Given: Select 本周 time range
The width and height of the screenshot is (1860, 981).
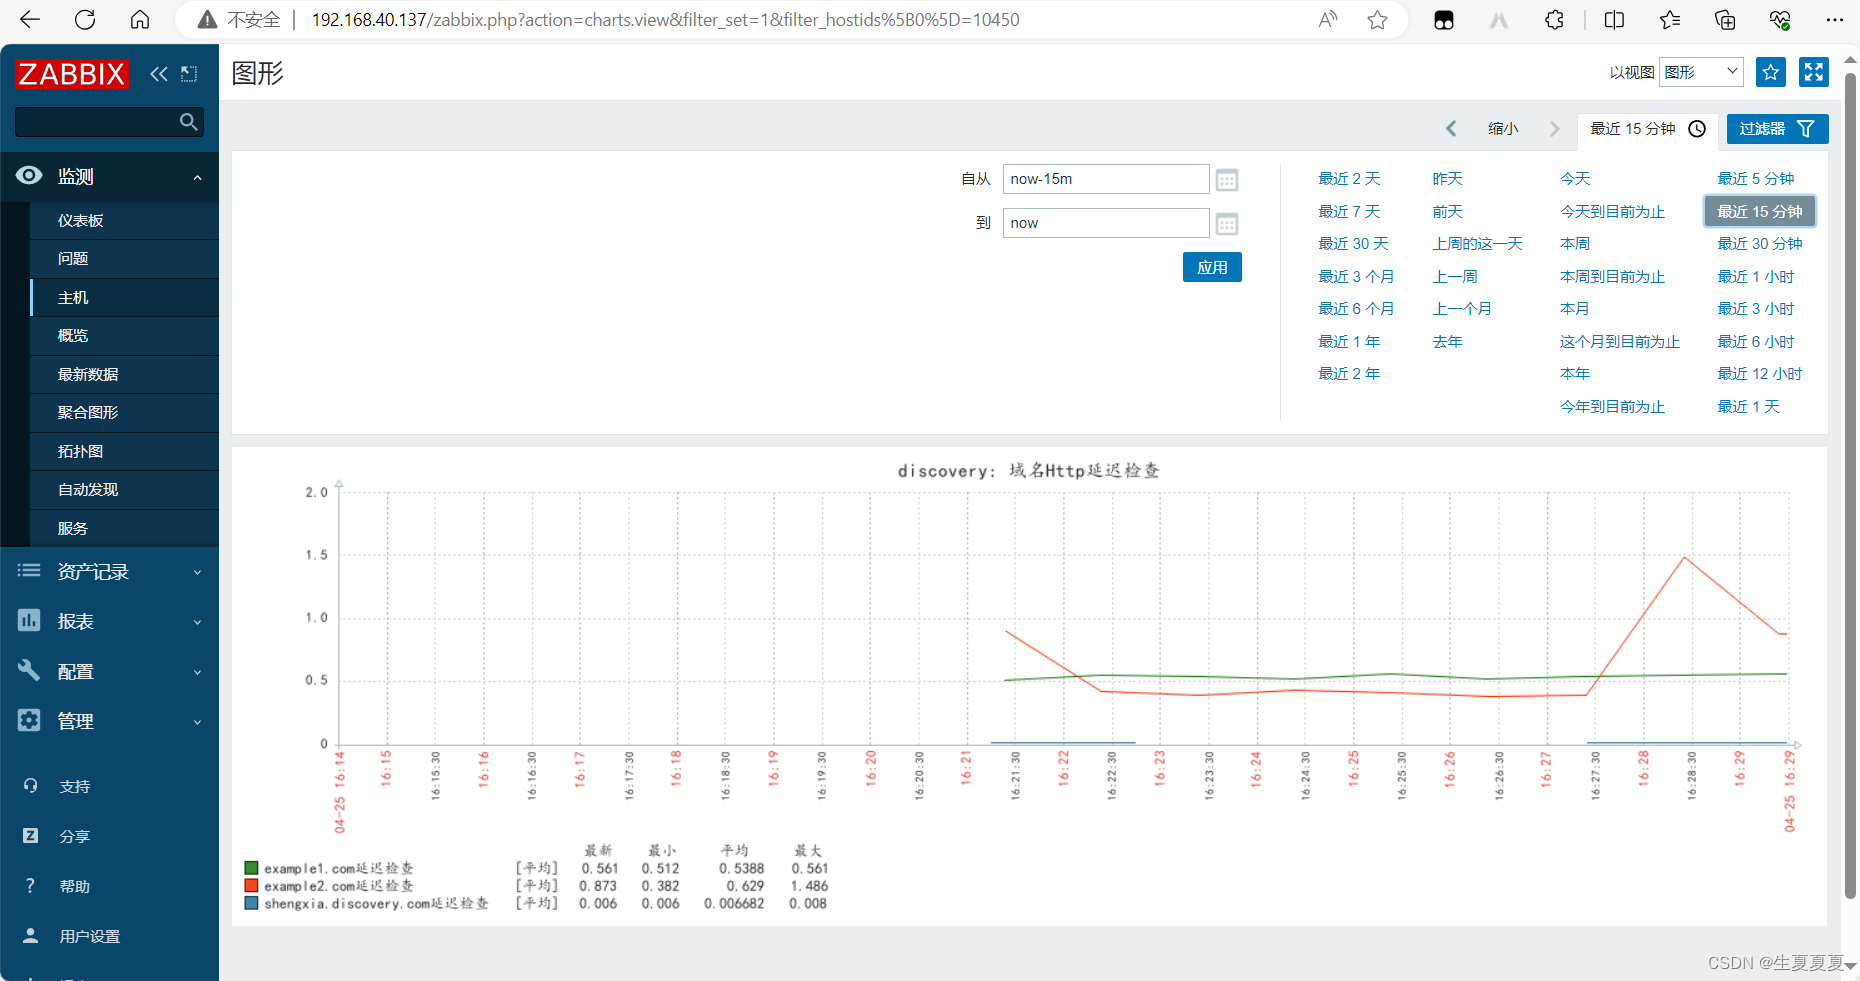Looking at the screenshot, I should tap(1575, 244).
